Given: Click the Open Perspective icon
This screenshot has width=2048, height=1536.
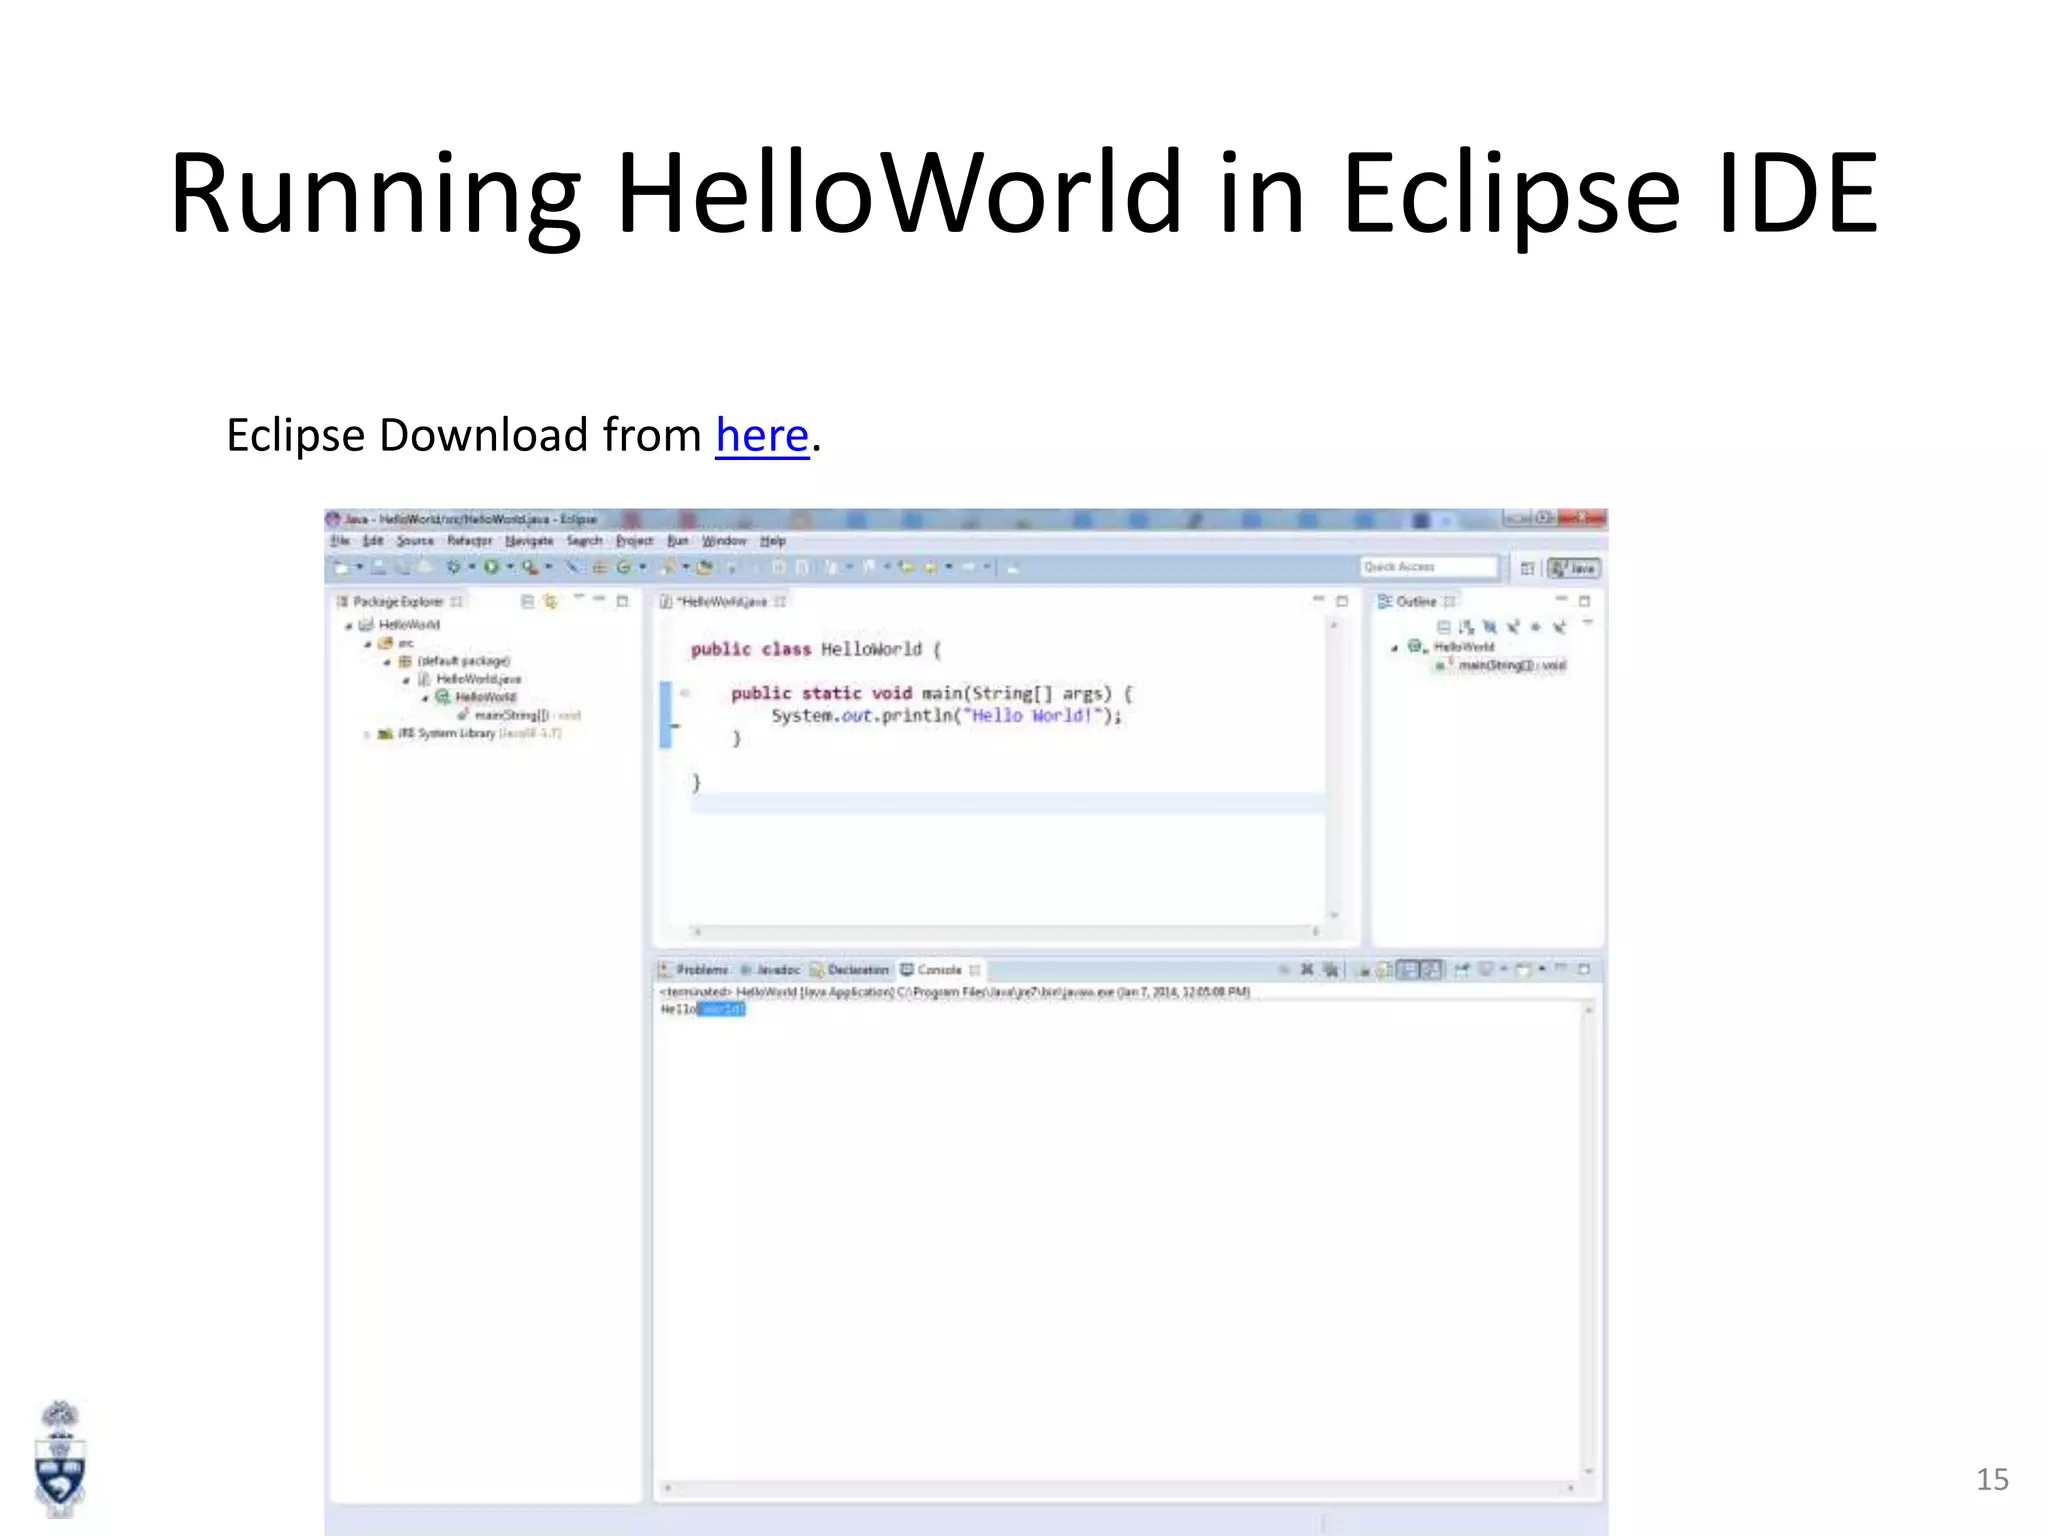Looking at the screenshot, I should pyautogui.click(x=1528, y=568).
